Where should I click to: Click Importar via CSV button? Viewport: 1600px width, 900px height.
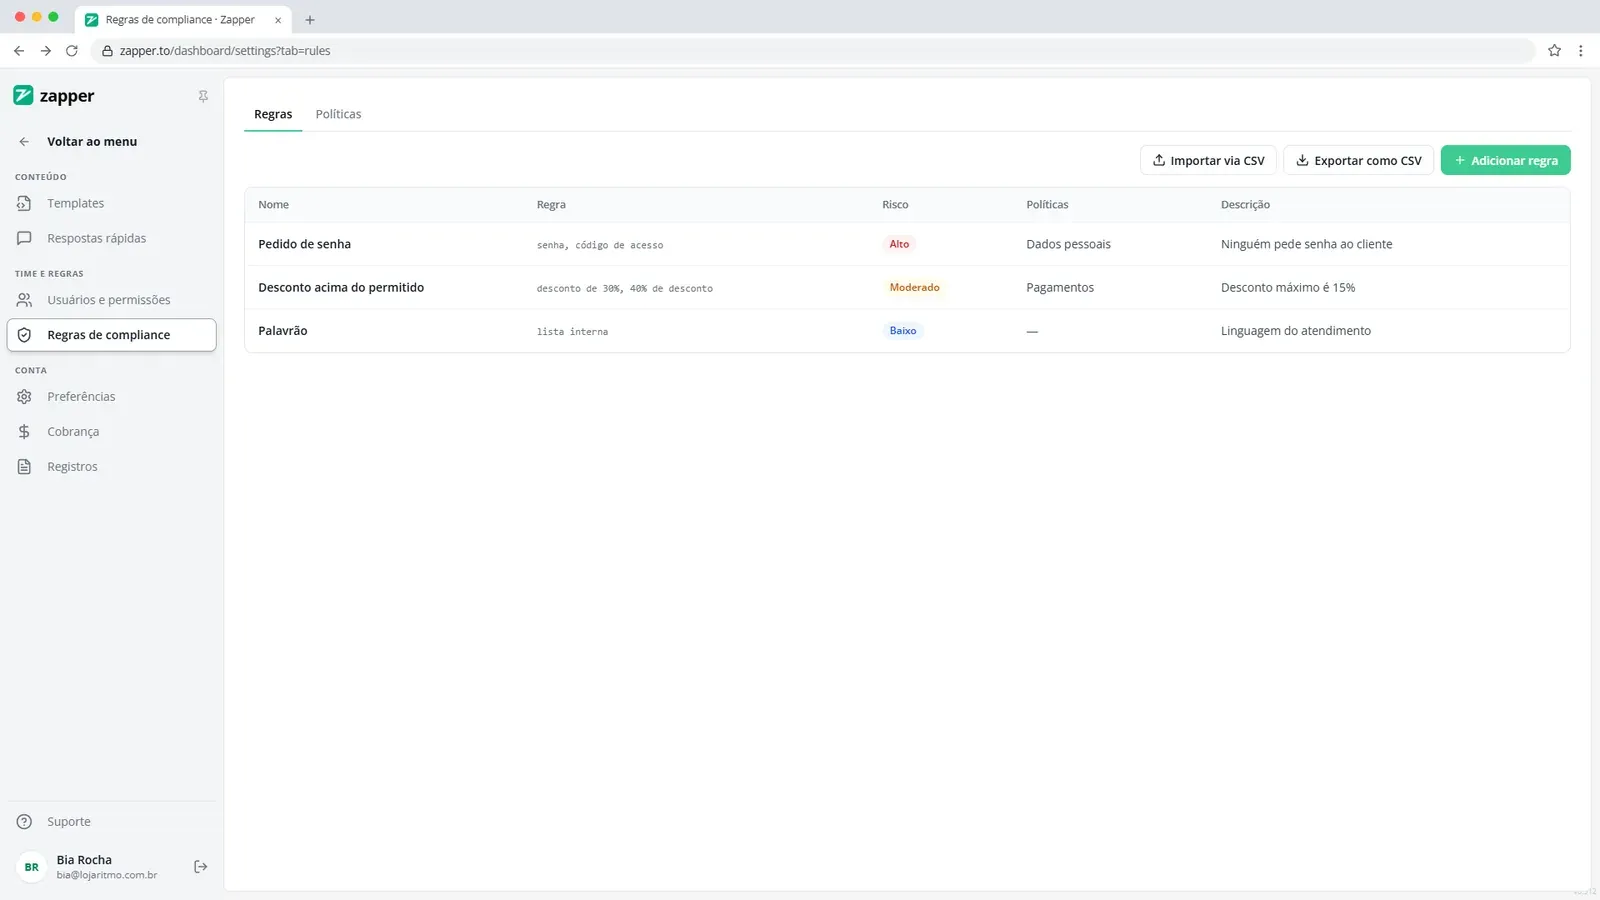(1208, 160)
